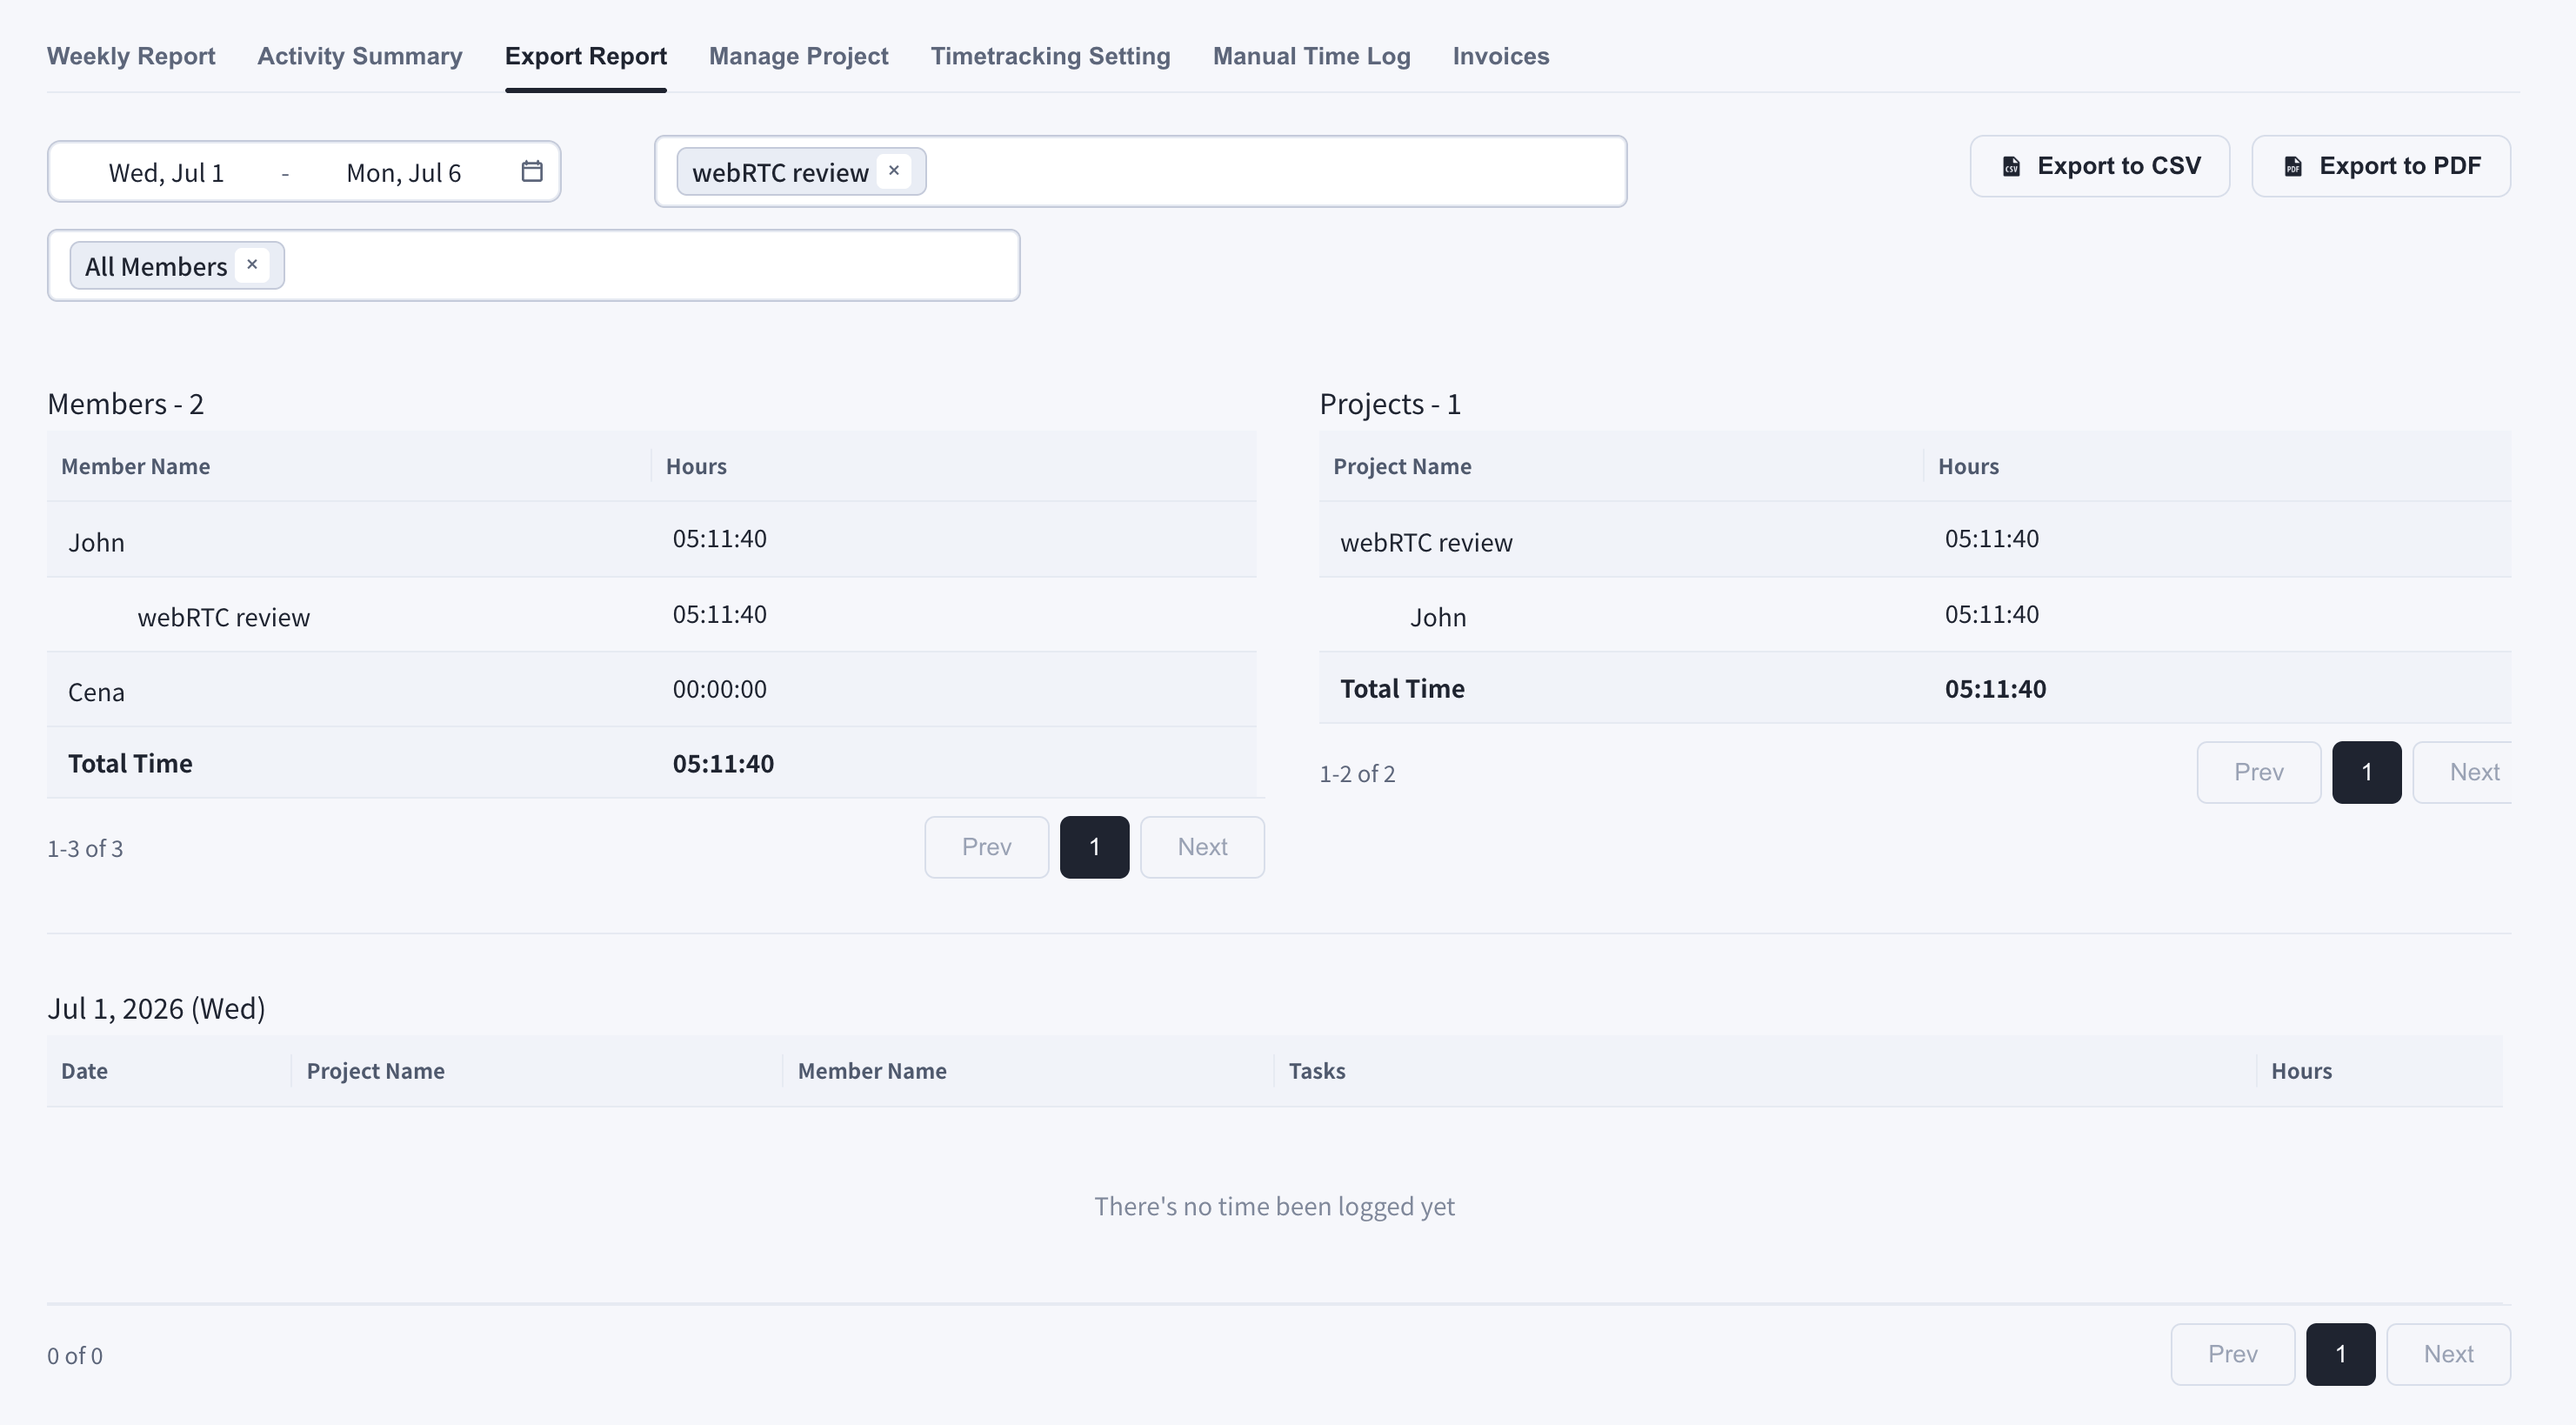Click Next in the daily log pagination
The image size is (2576, 1425).
pyautogui.click(x=2449, y=1354)
